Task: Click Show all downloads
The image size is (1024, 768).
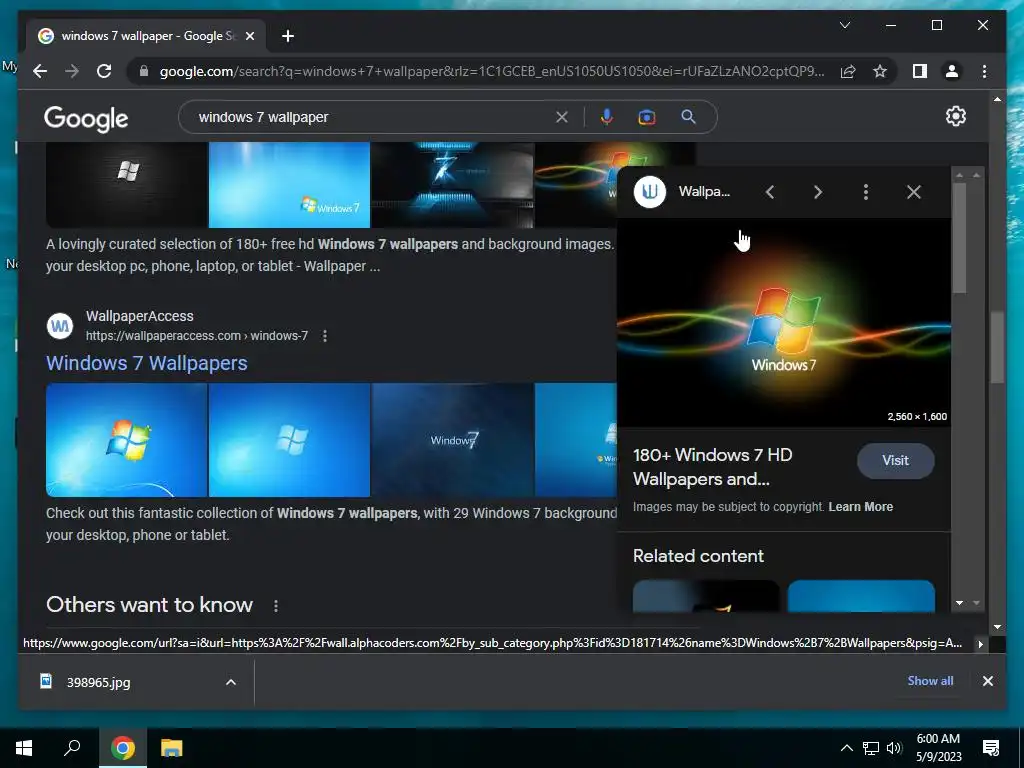Action: 930,680
